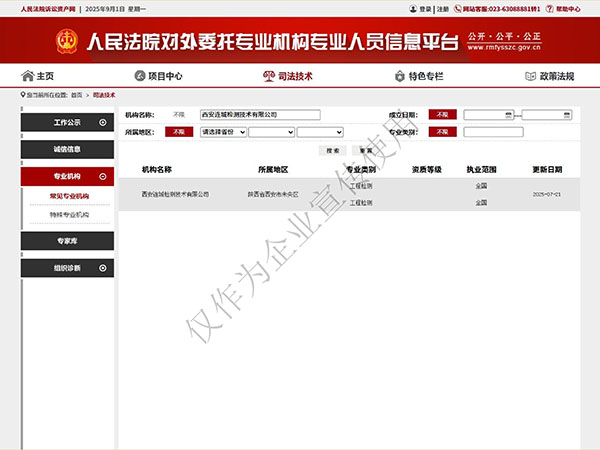Click the 特色专栏 navigation icon

click(x=399, y=76)
